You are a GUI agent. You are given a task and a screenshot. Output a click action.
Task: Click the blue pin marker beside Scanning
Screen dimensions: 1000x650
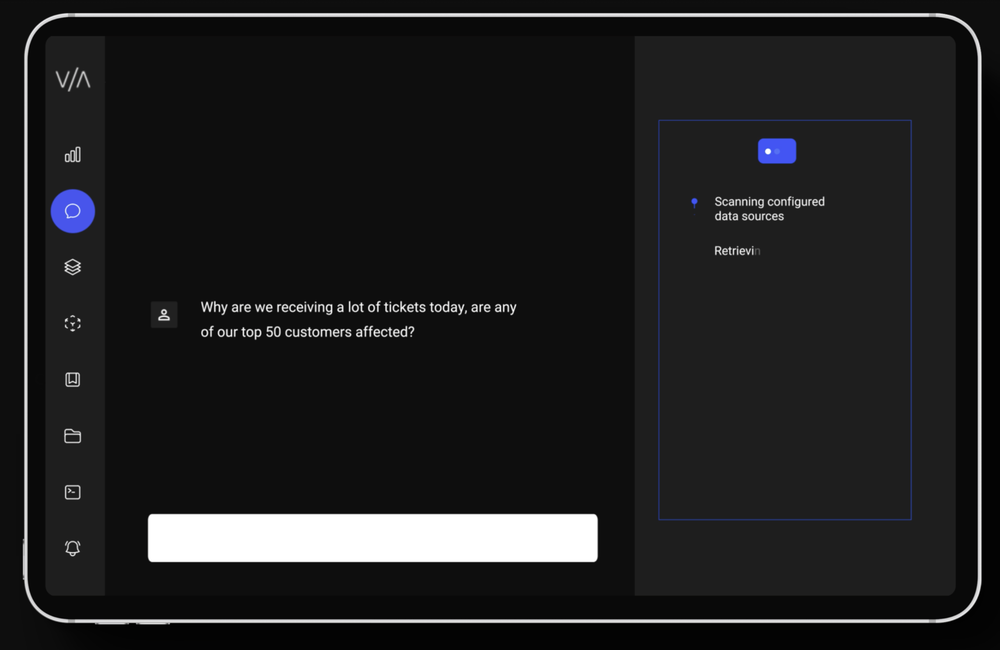[x=695, y=203]
